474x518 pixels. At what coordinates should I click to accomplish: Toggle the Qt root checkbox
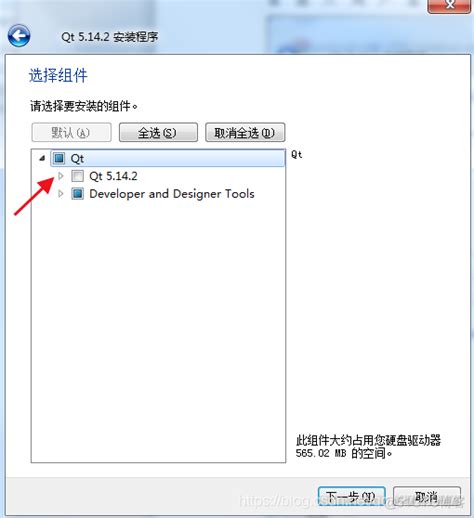[59, 158]
